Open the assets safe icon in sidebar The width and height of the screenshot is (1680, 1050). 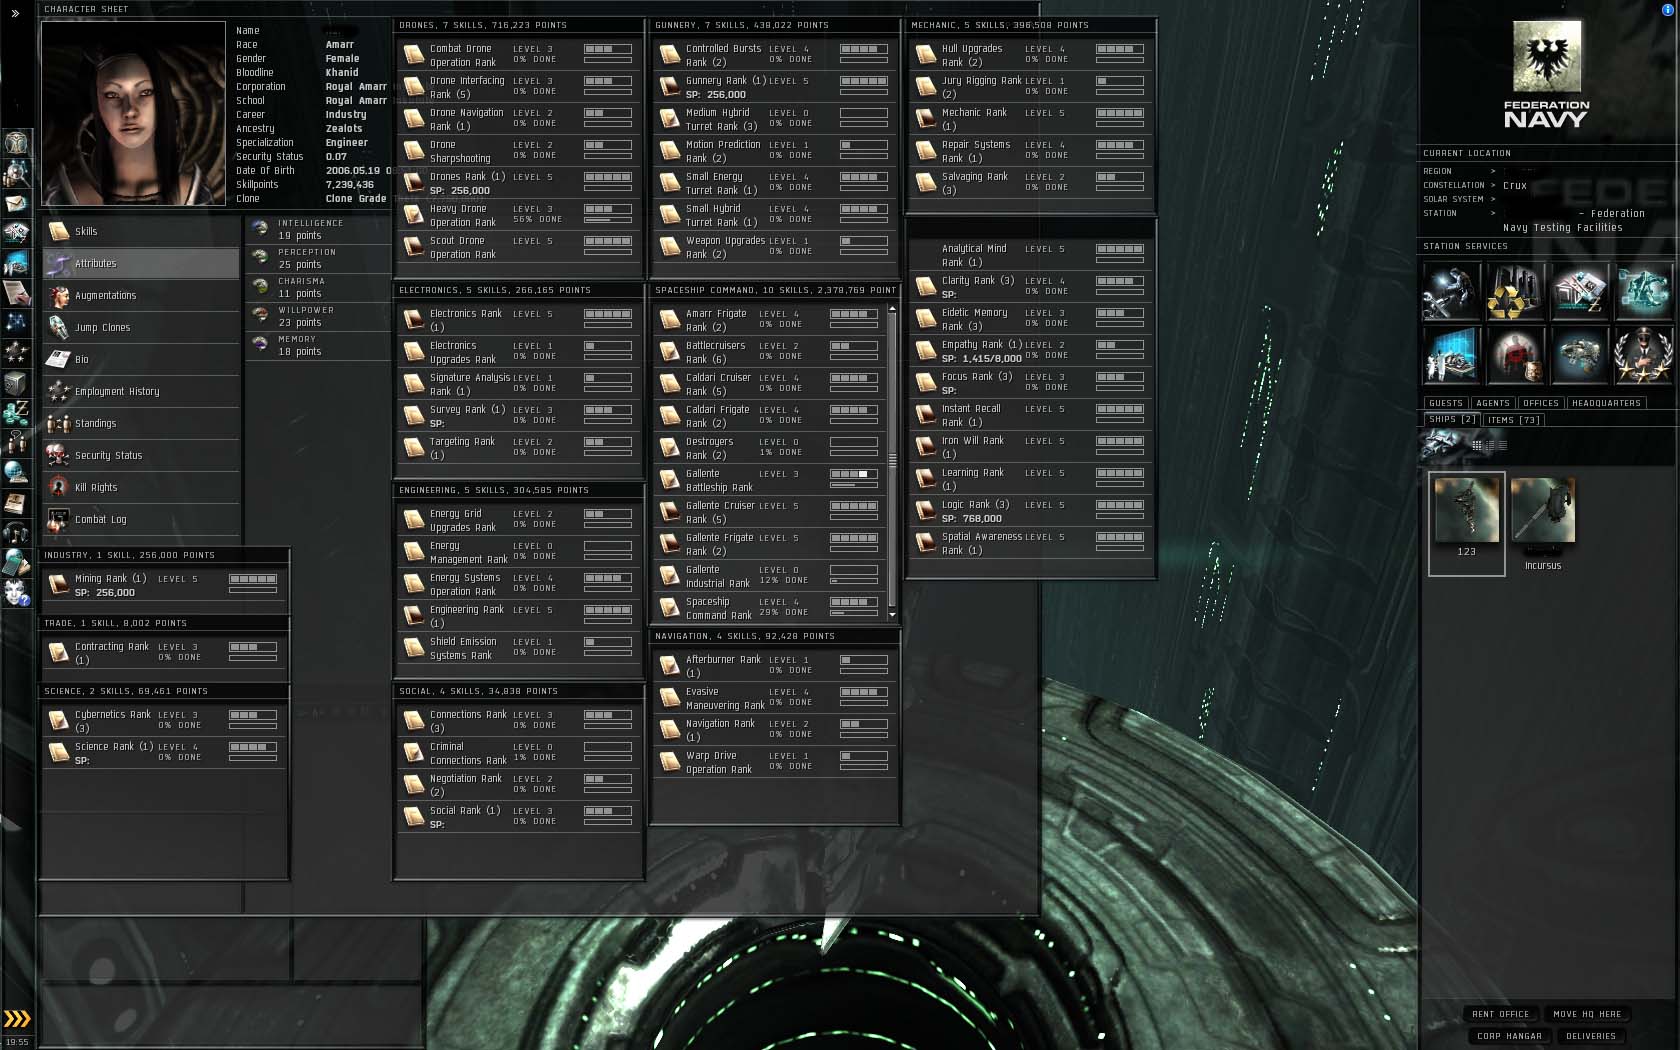(16, 383)
